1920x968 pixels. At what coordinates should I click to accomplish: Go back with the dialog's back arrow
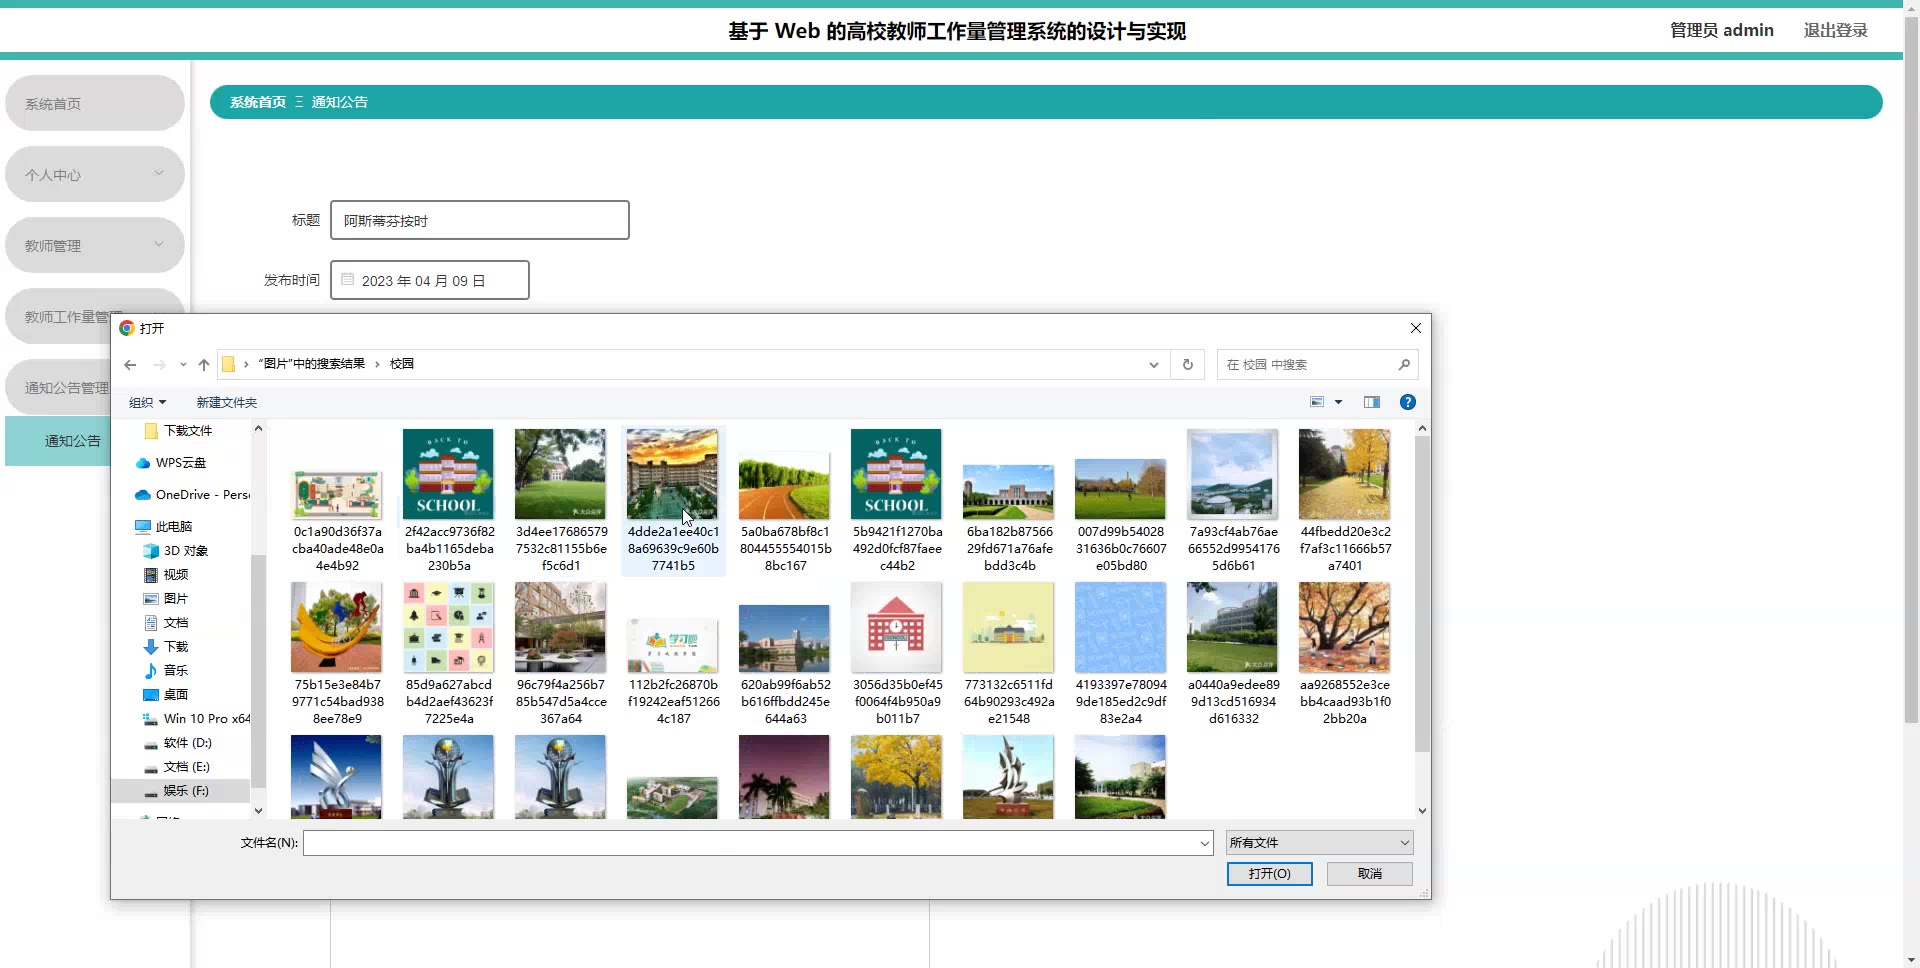[x=130, y=365]
